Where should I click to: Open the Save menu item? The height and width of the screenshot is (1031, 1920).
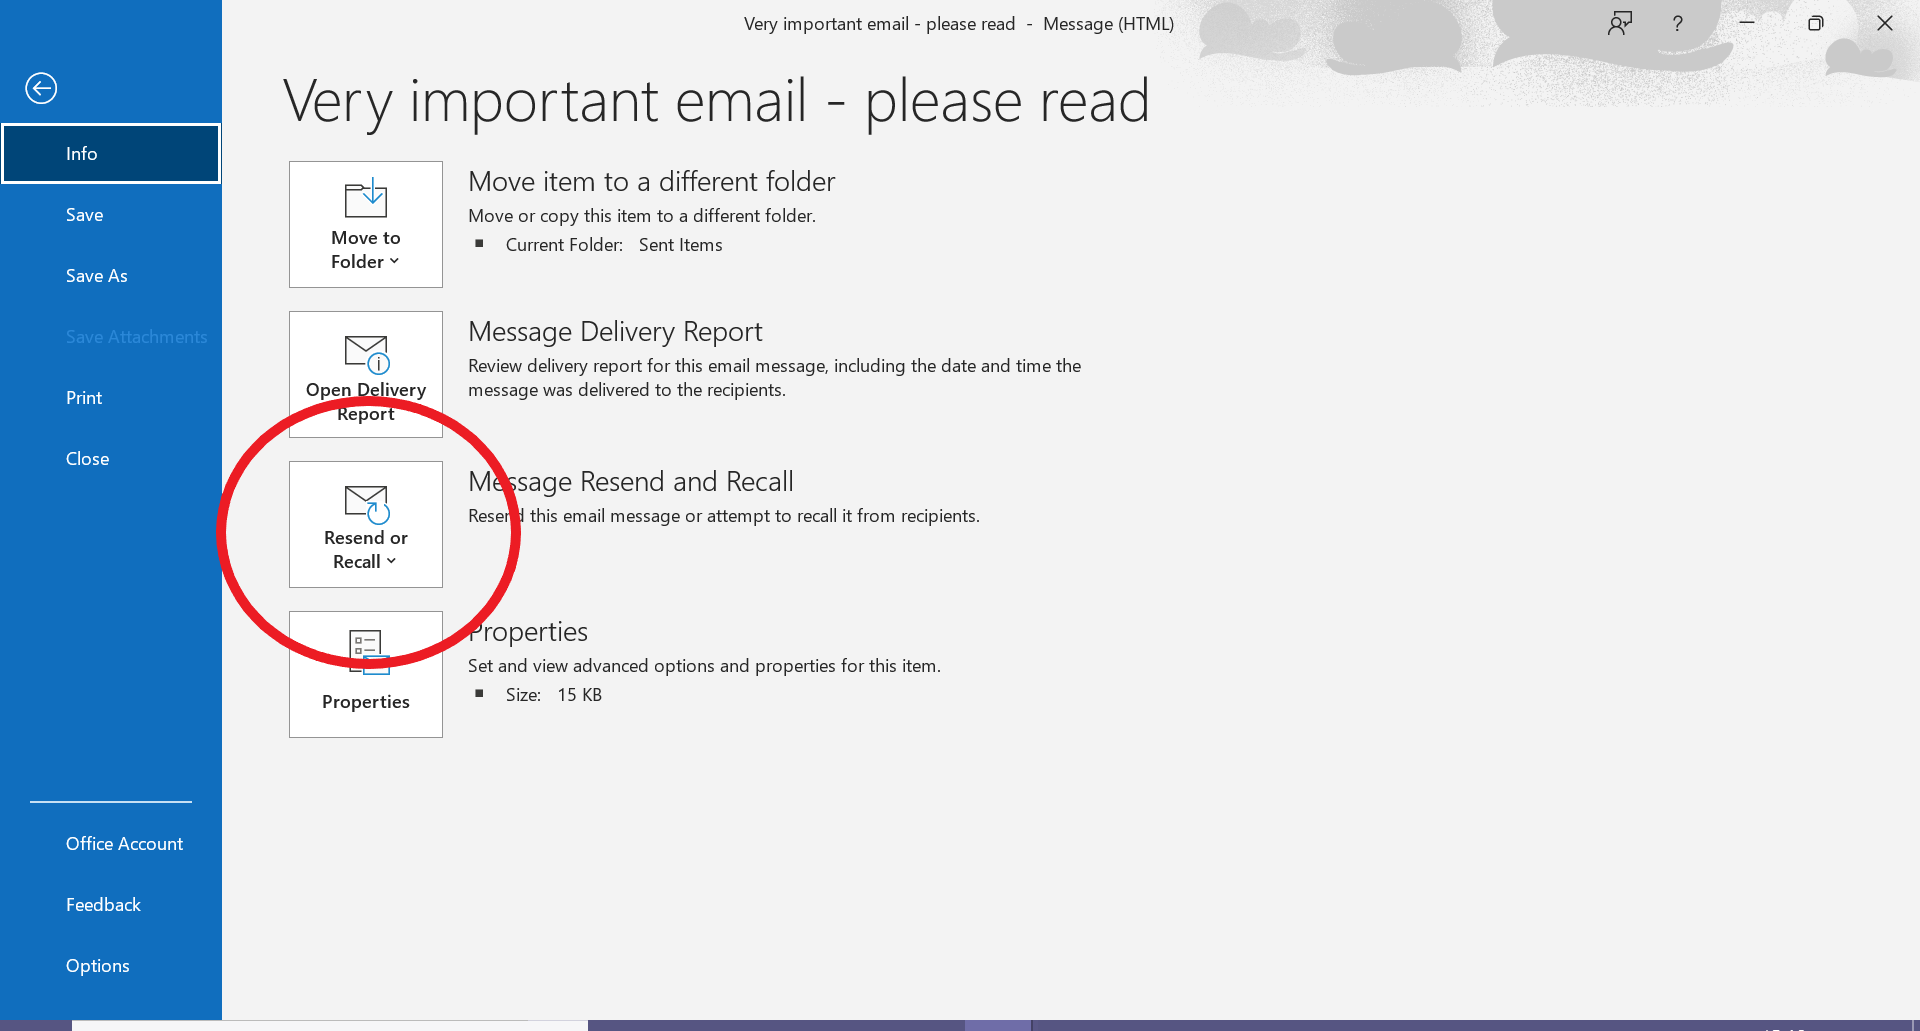[111, 215]
